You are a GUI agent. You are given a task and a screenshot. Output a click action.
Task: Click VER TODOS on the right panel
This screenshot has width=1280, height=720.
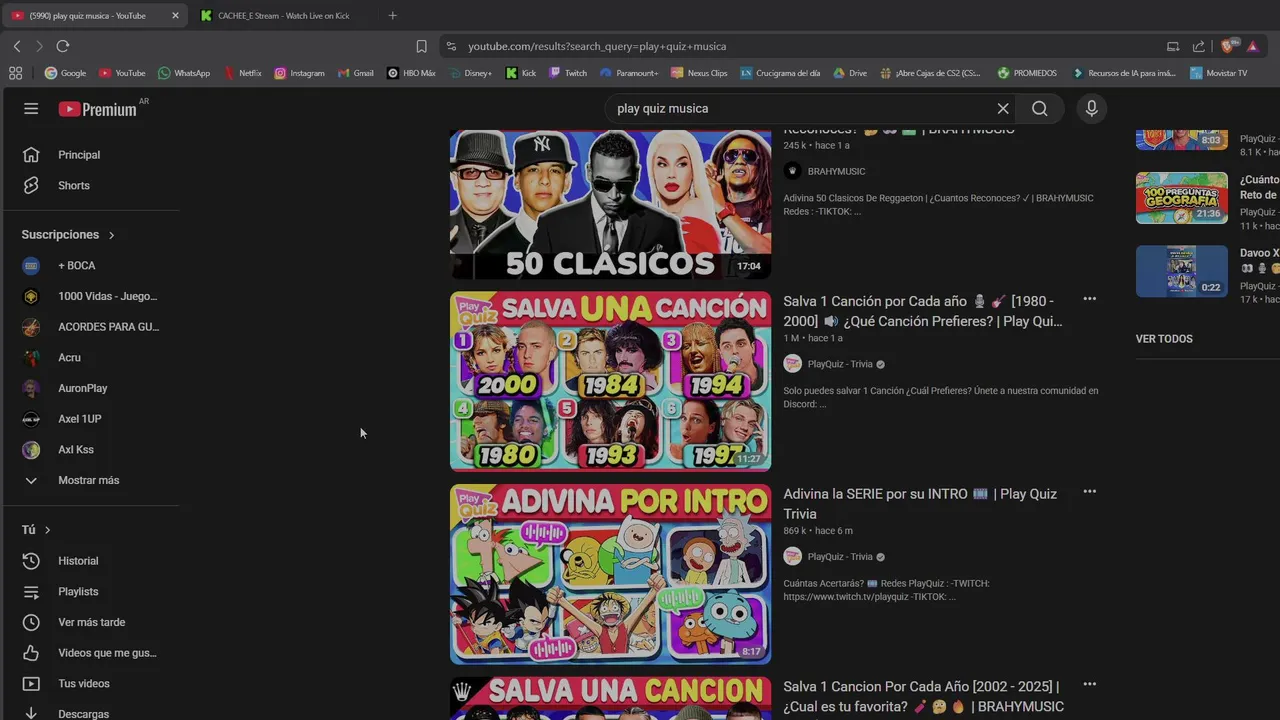click(1164, 339)
